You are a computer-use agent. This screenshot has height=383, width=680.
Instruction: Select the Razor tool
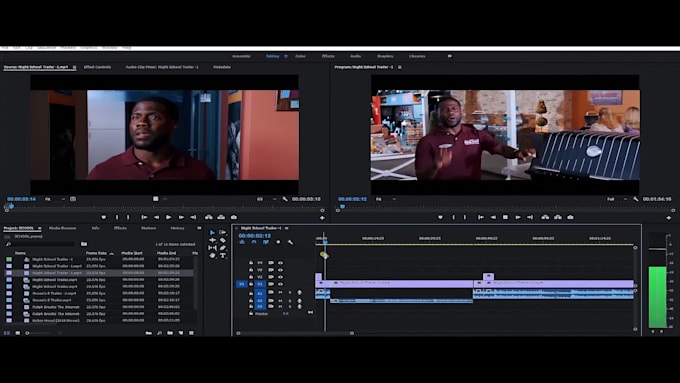point(222,240)
